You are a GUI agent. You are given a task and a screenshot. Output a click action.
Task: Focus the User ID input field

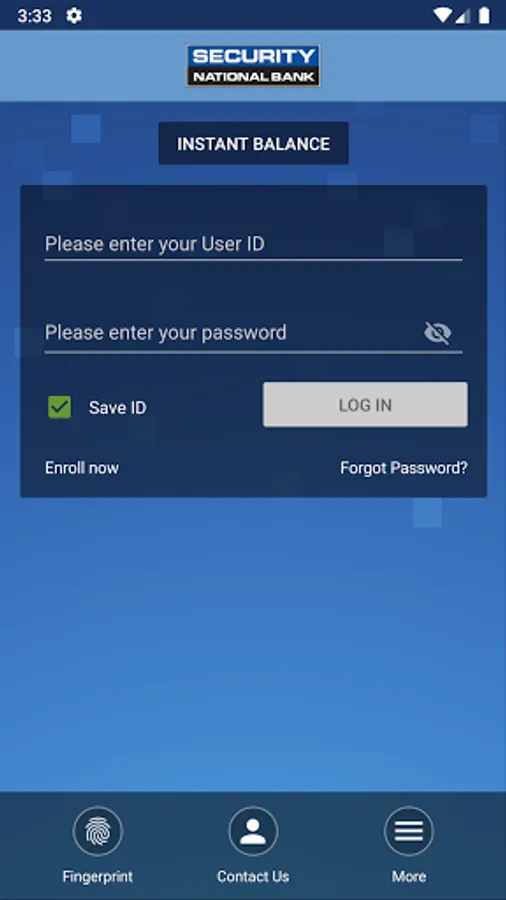(253, 245)
